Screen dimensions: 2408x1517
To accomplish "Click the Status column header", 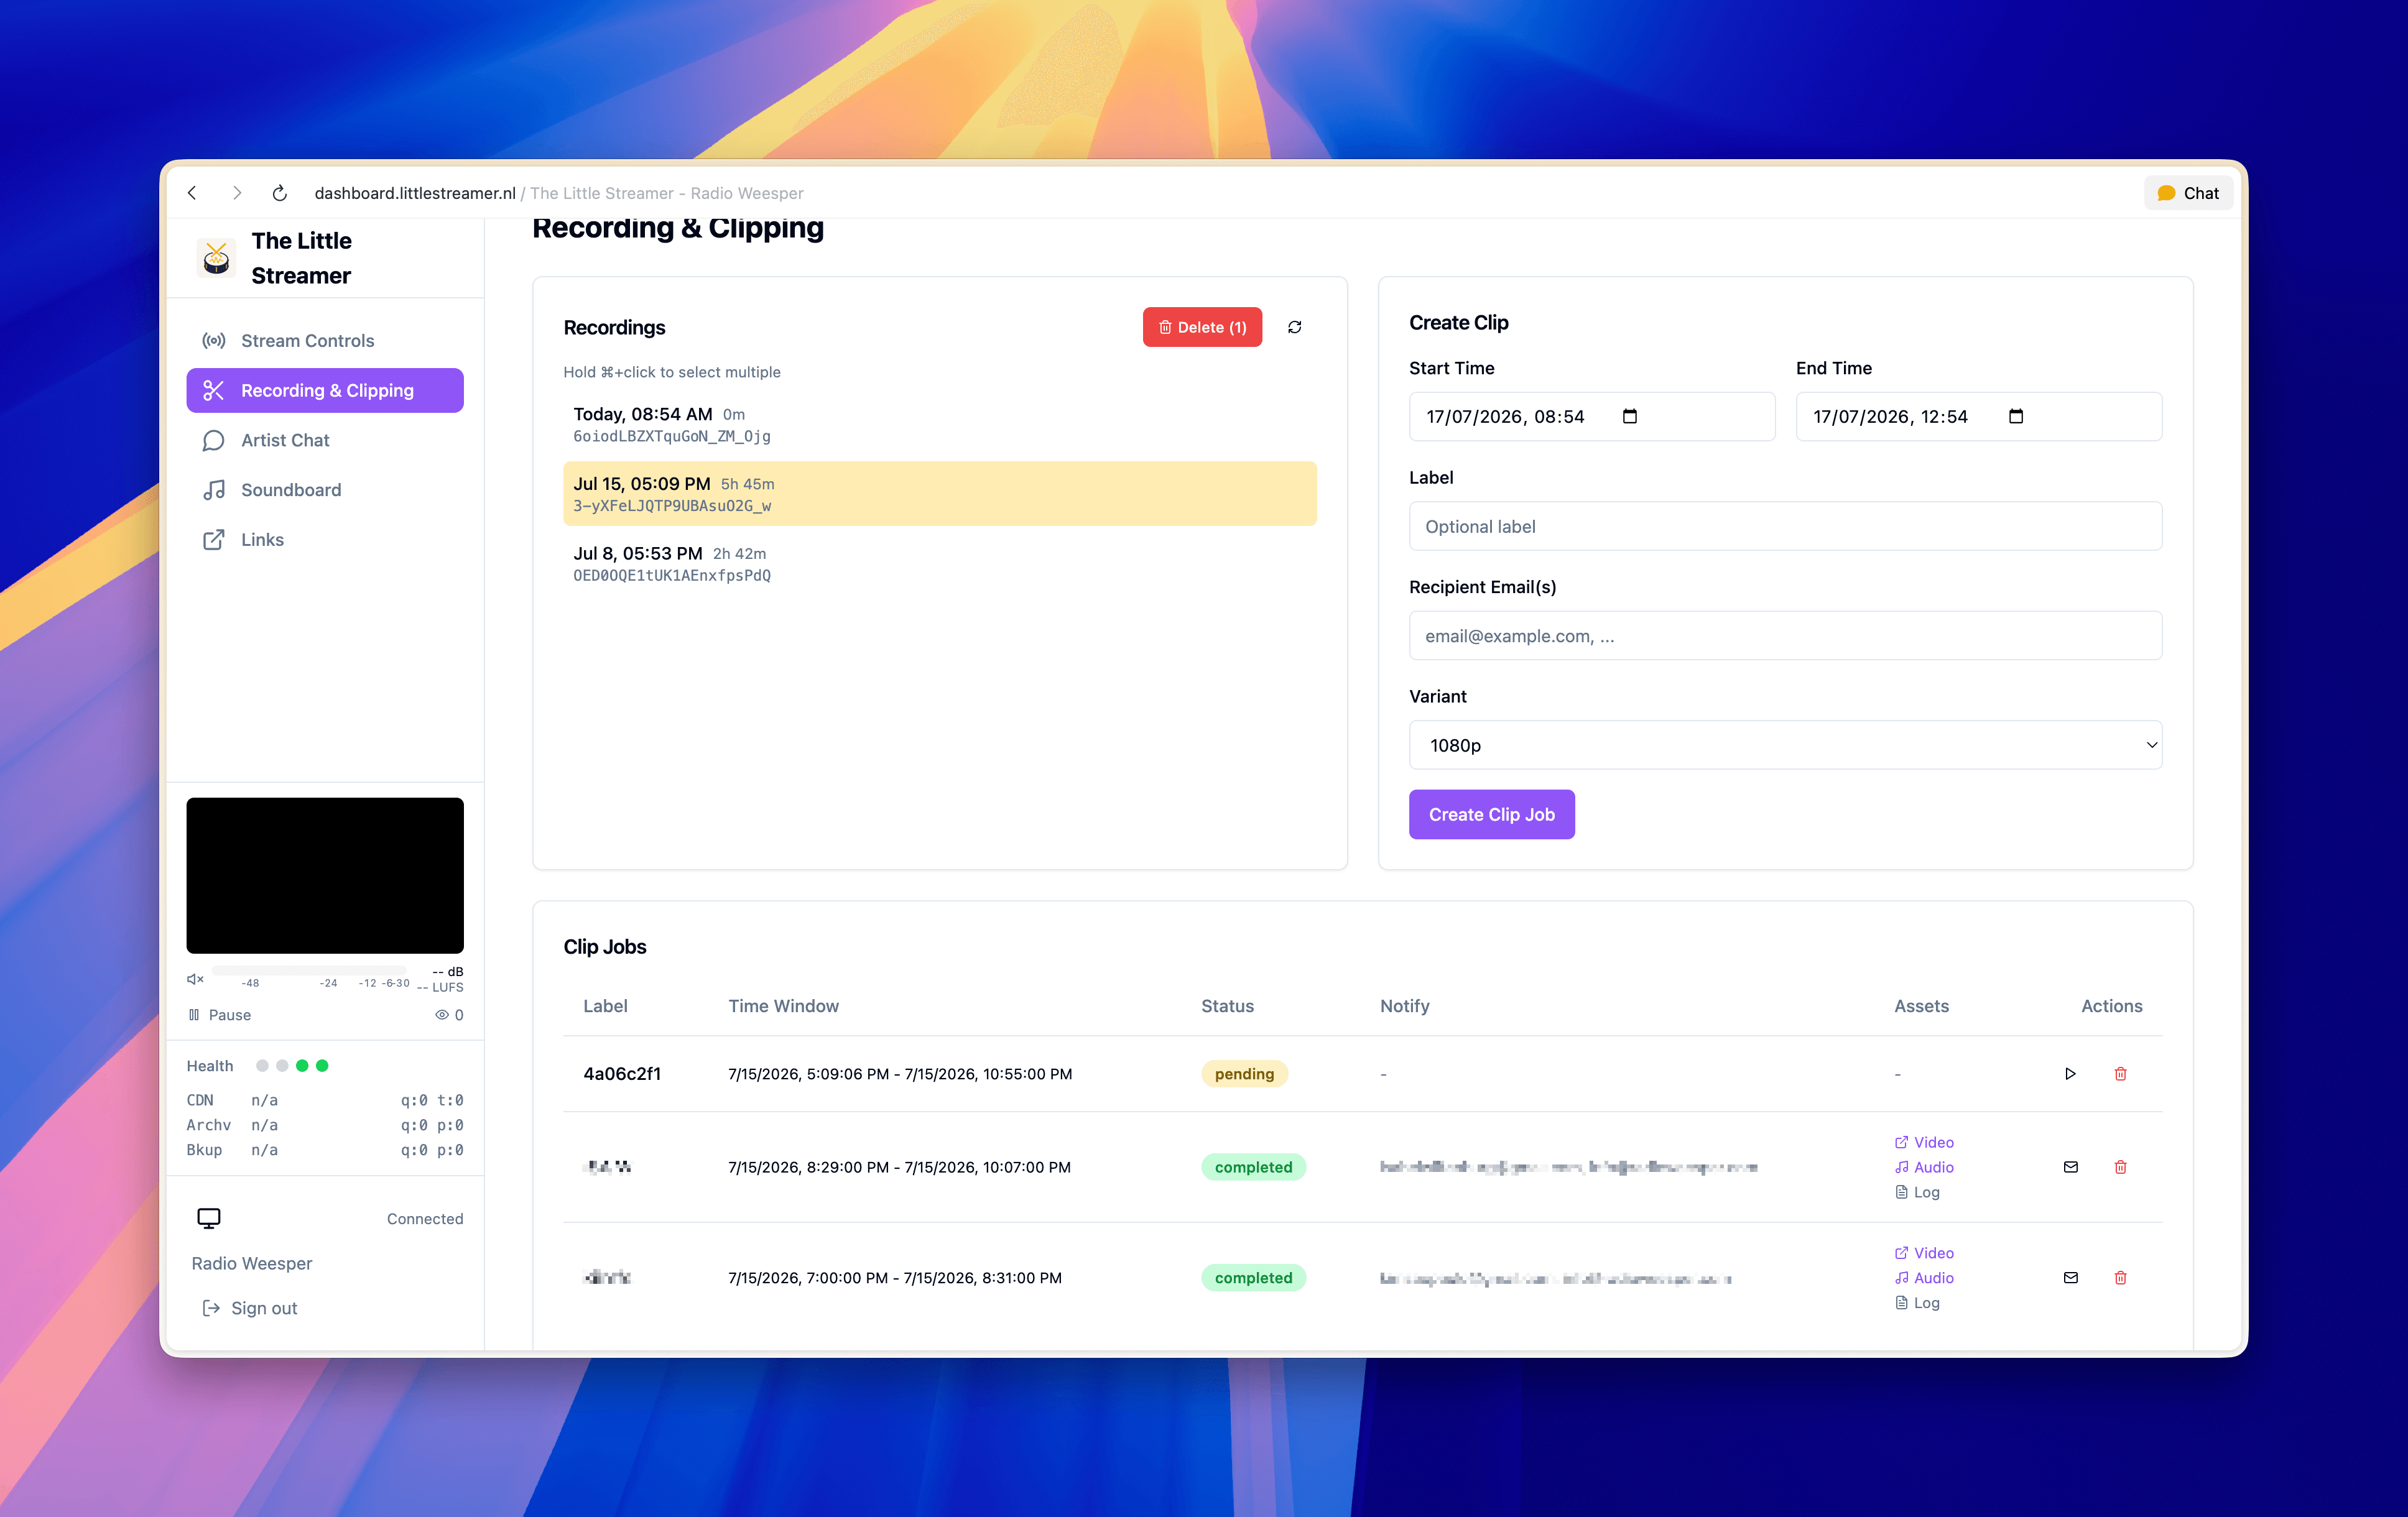I will click(x=1227, y=1006).
